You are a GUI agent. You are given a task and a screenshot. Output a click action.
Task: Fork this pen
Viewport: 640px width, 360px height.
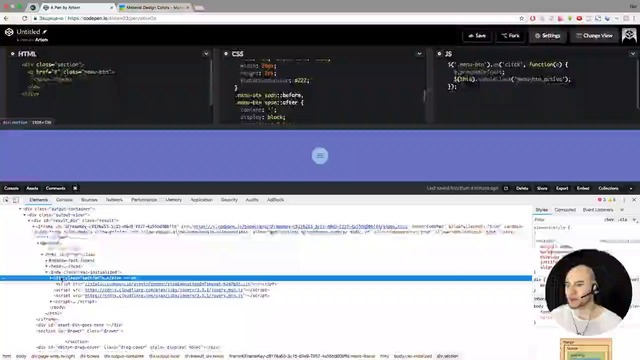pyautogui.click(x=511, y=36)
